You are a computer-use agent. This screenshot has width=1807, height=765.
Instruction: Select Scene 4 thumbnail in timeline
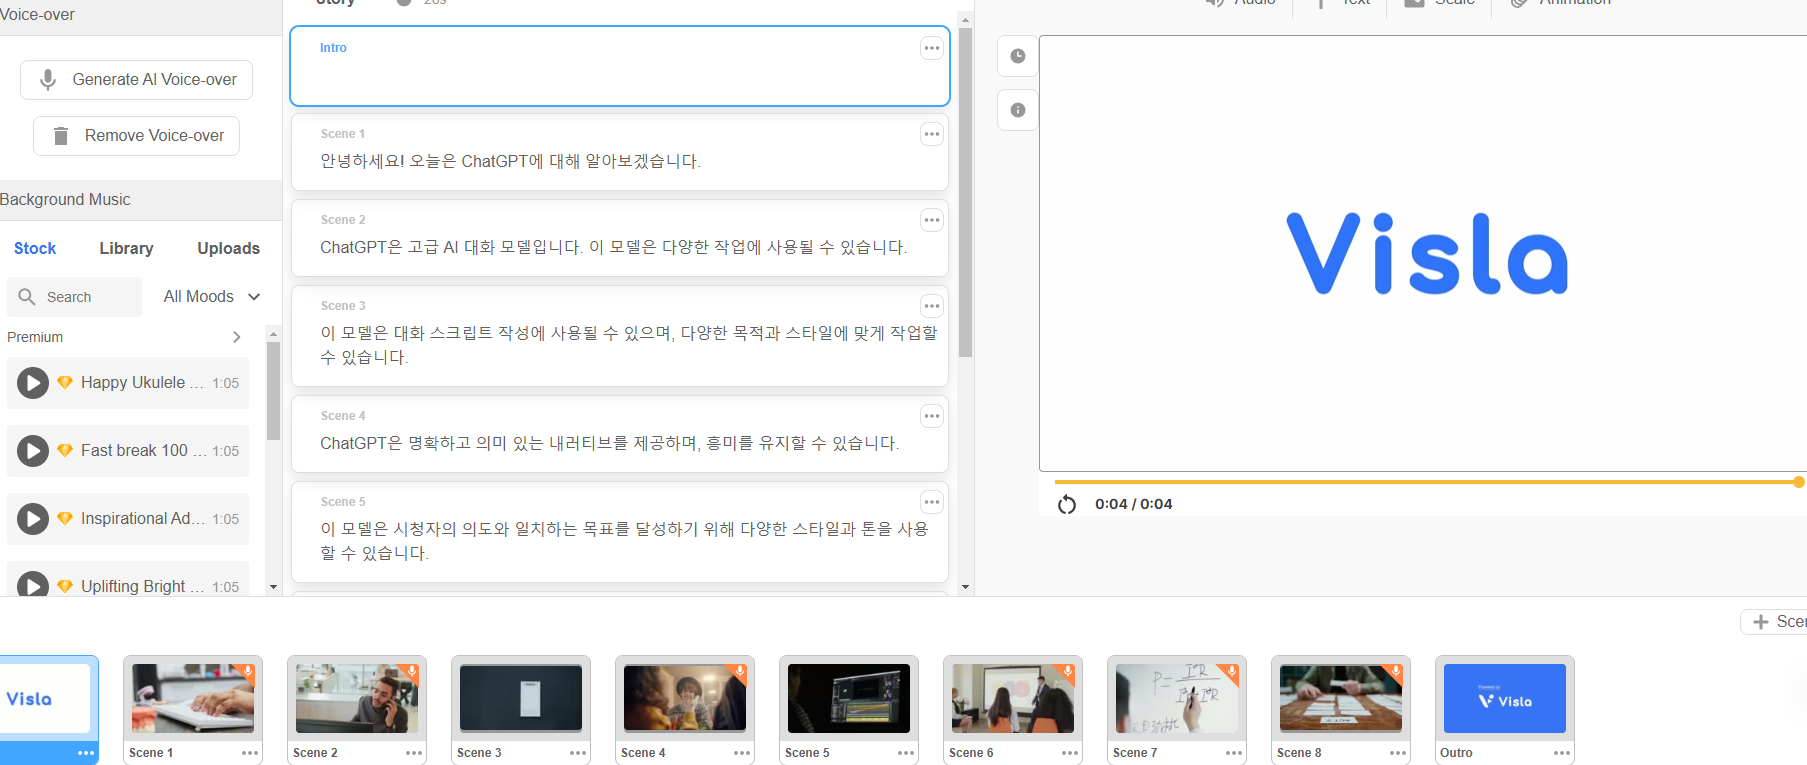(x=685, y=699)
